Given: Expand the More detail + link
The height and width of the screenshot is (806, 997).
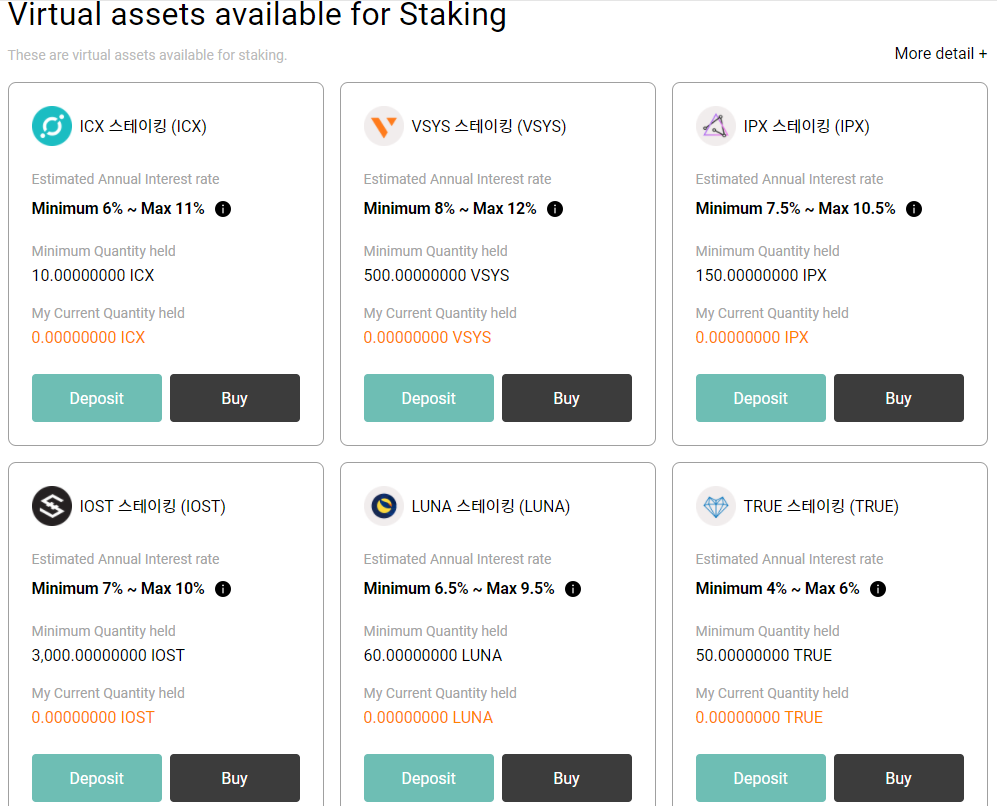Looking at the screenshot, I should coord(940,53).
